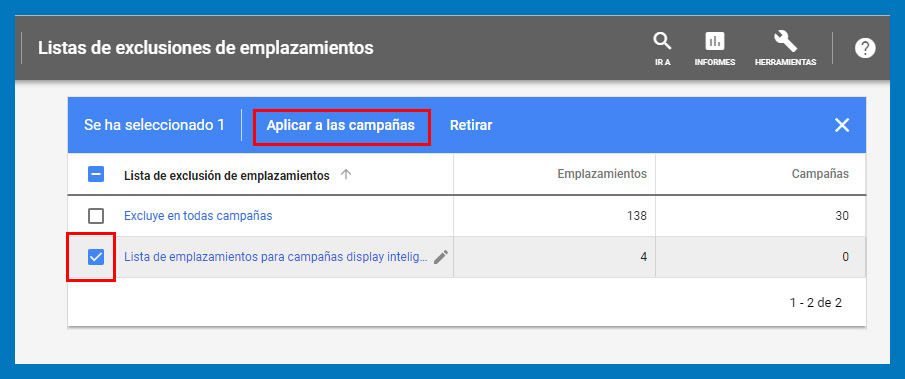Click the 1 - 2 de 2 pagination text
The width and height of the screenshot is (905, 379).
[816, 303]
